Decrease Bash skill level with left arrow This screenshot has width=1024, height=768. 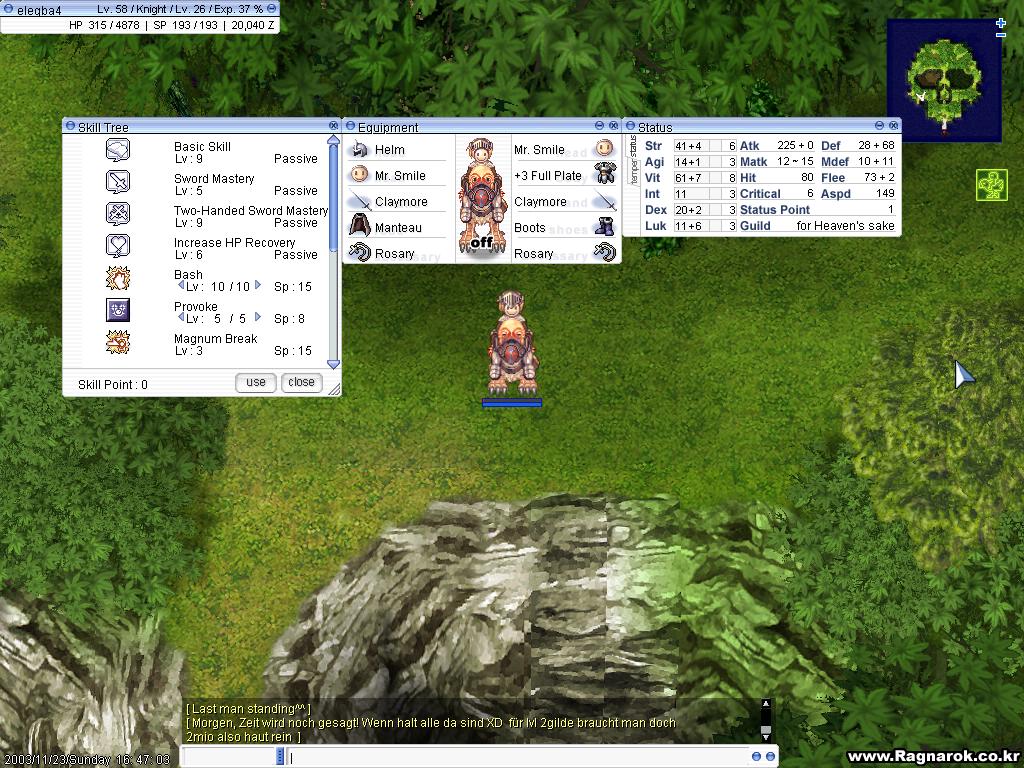coord(181,285)
